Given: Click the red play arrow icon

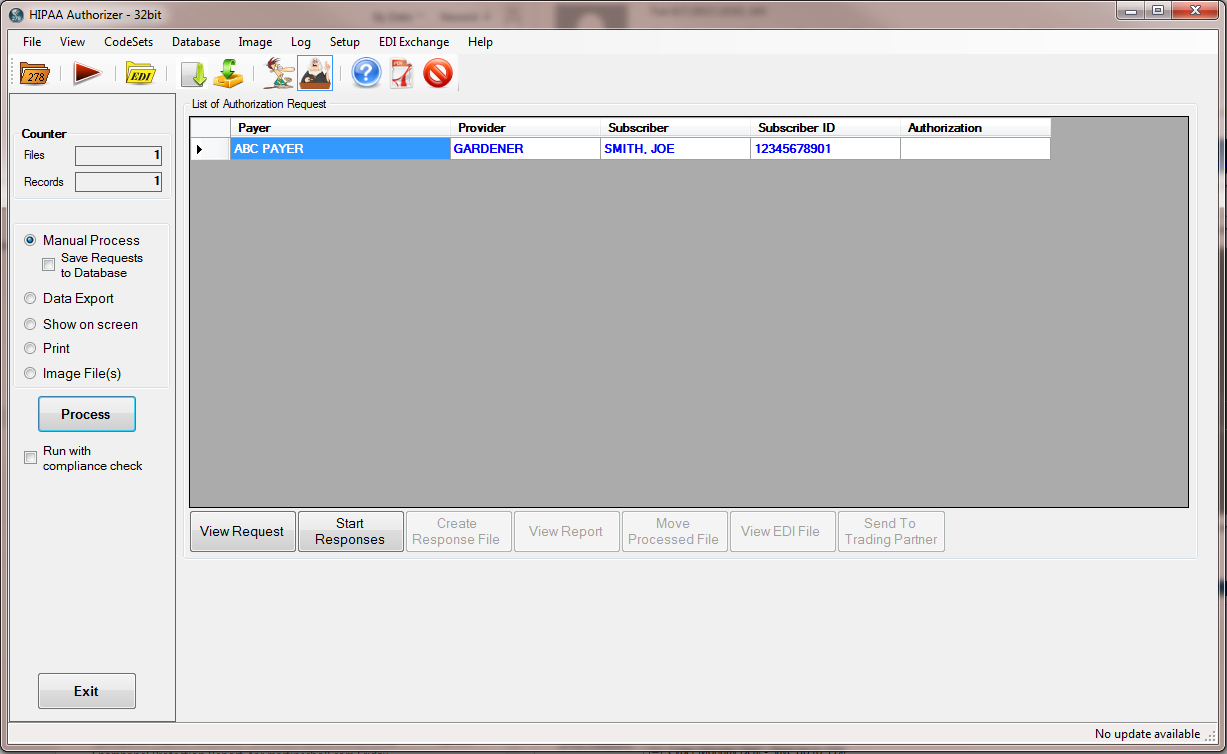Looking at the screenshot, I should pyautogui.click(x=87, y=74).
